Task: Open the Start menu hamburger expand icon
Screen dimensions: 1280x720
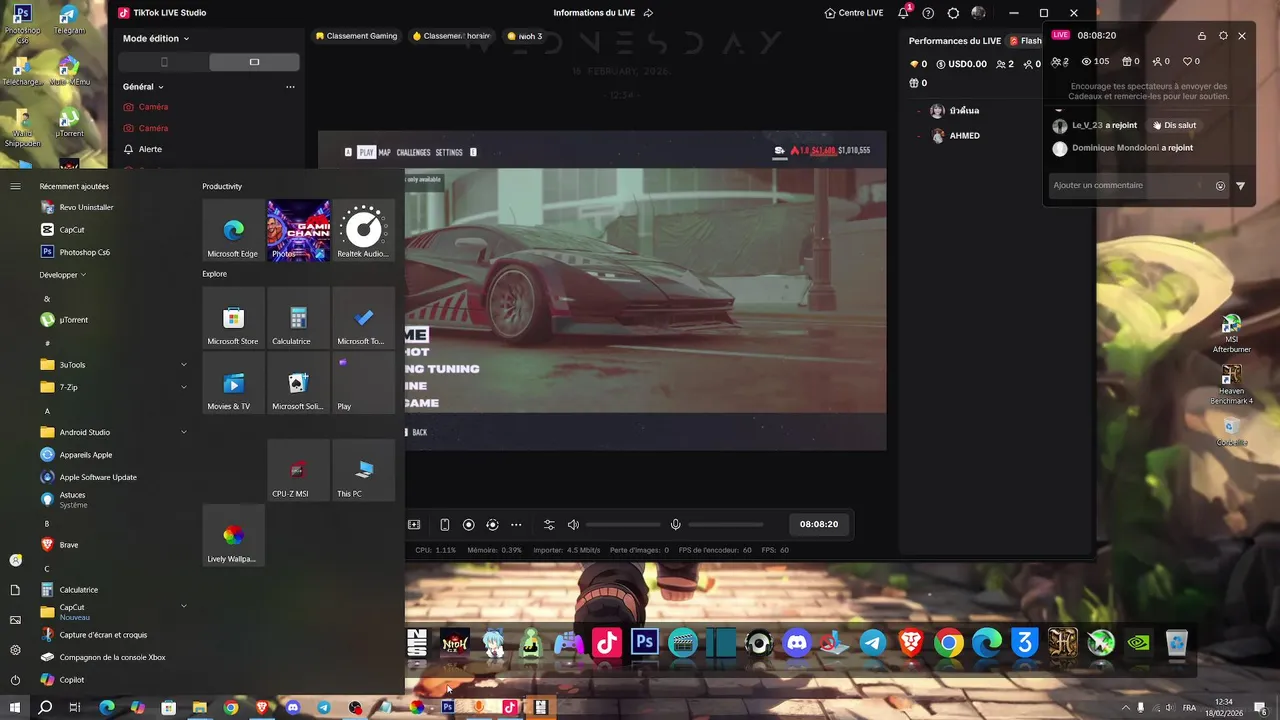Action: [x=15, y=186]
